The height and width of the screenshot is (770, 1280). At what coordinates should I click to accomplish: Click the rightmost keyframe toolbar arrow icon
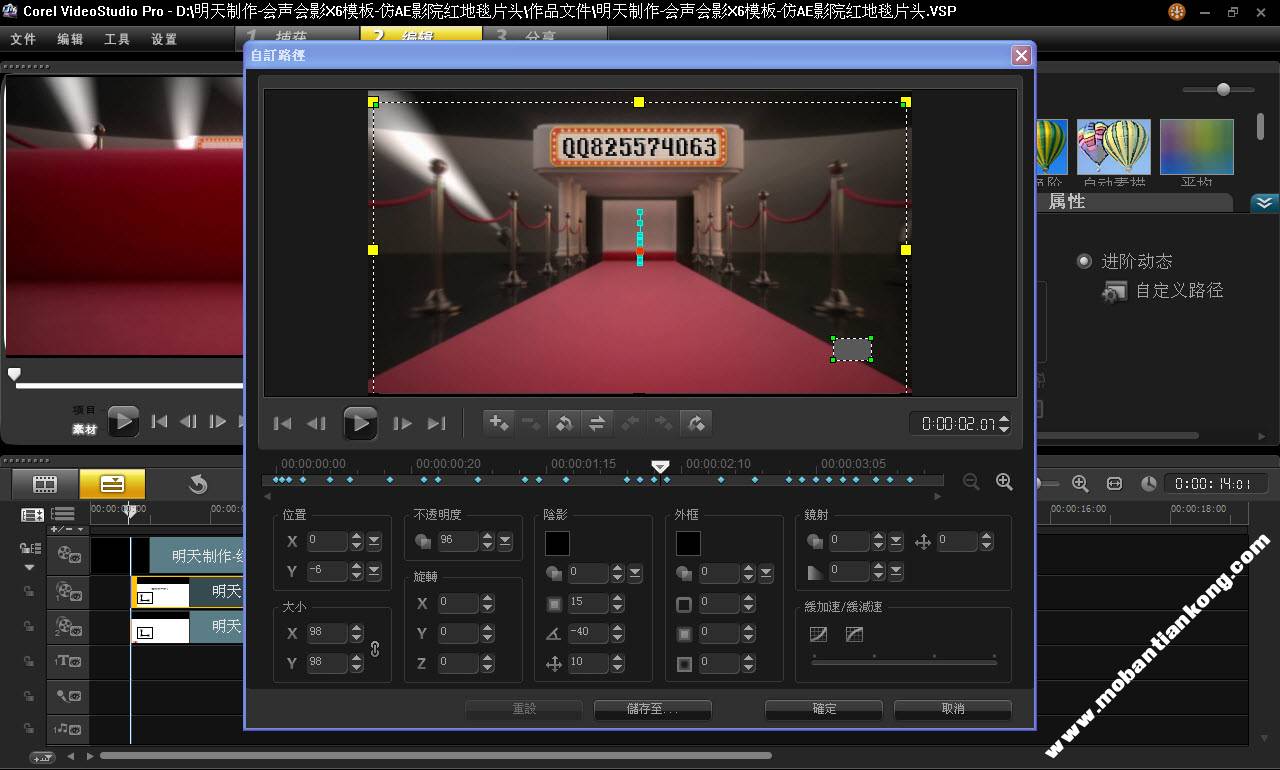696,423
